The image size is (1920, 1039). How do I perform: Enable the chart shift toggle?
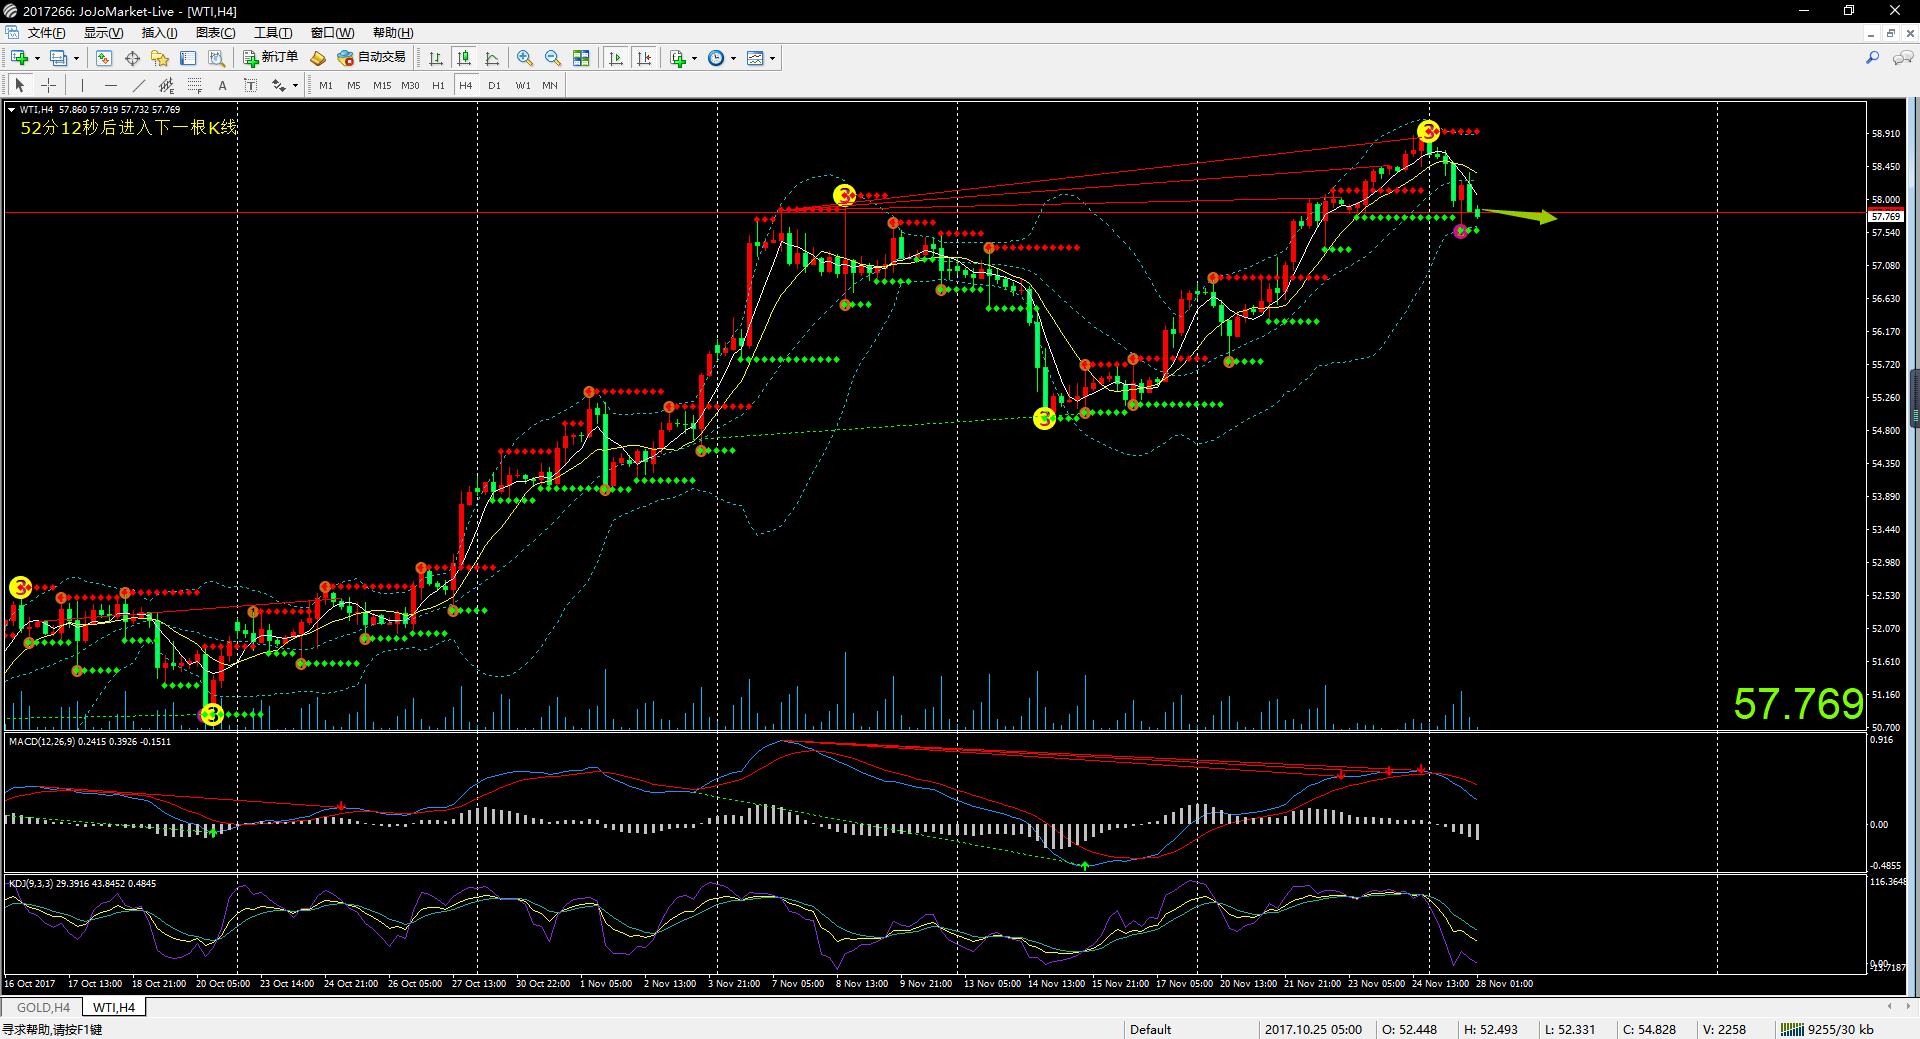pyautogui.click(x=644, y=59)
